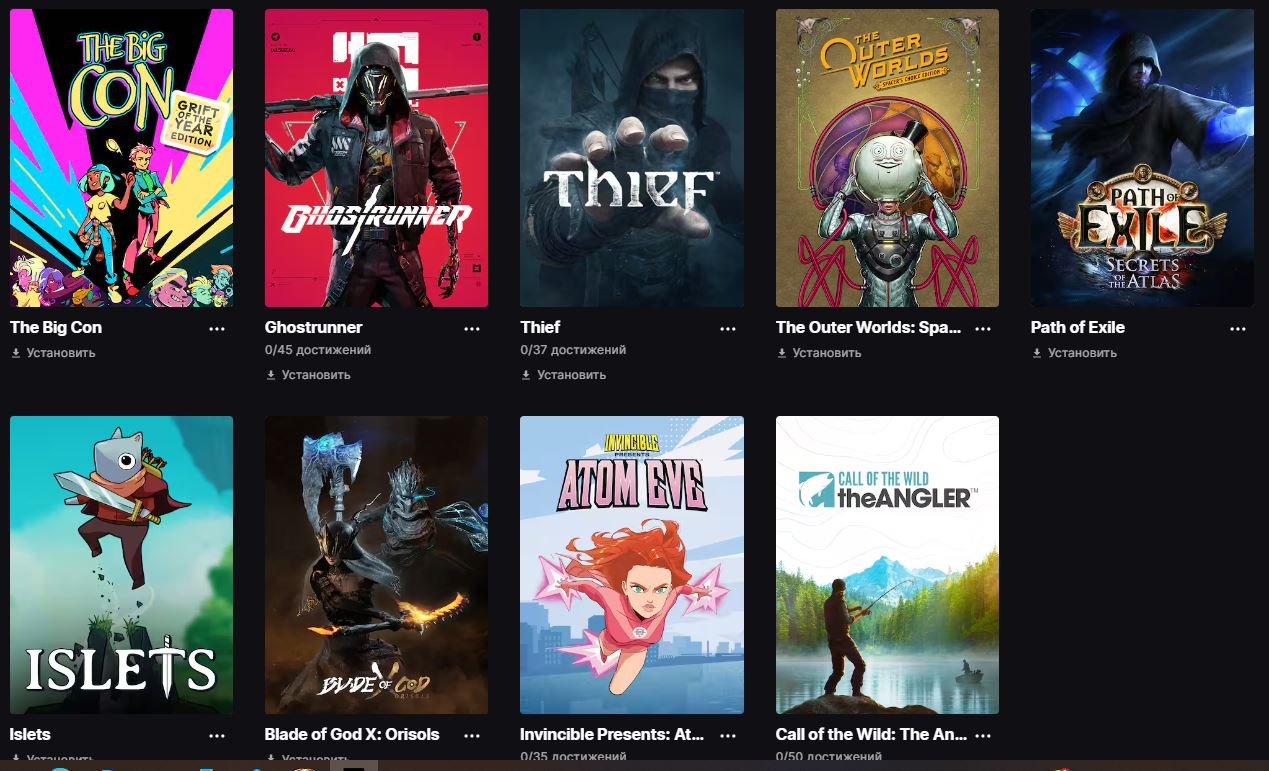Open the three-dot options for Invincible Presents: Atom Eve
The width and height of the screenshot is (1269, 771).
point(728,735)
